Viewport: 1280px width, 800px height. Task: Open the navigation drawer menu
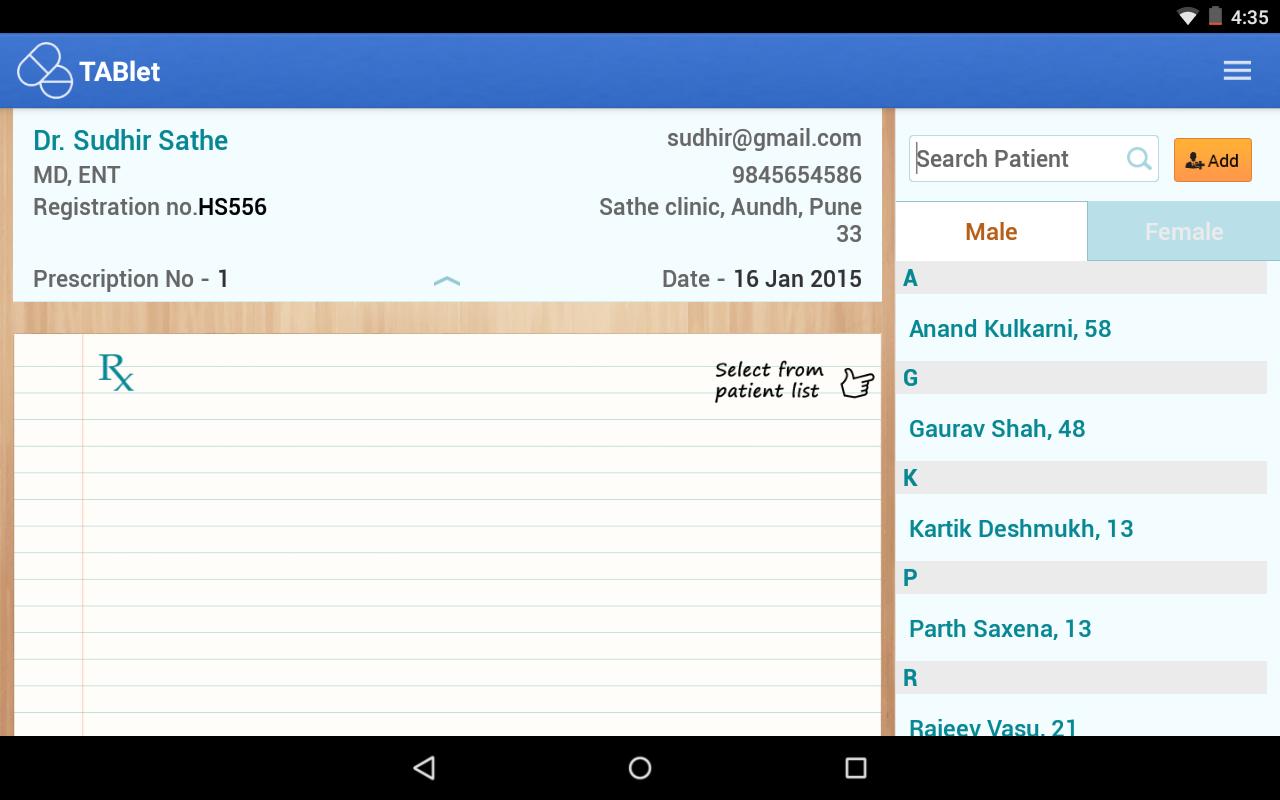[1237, 70]
